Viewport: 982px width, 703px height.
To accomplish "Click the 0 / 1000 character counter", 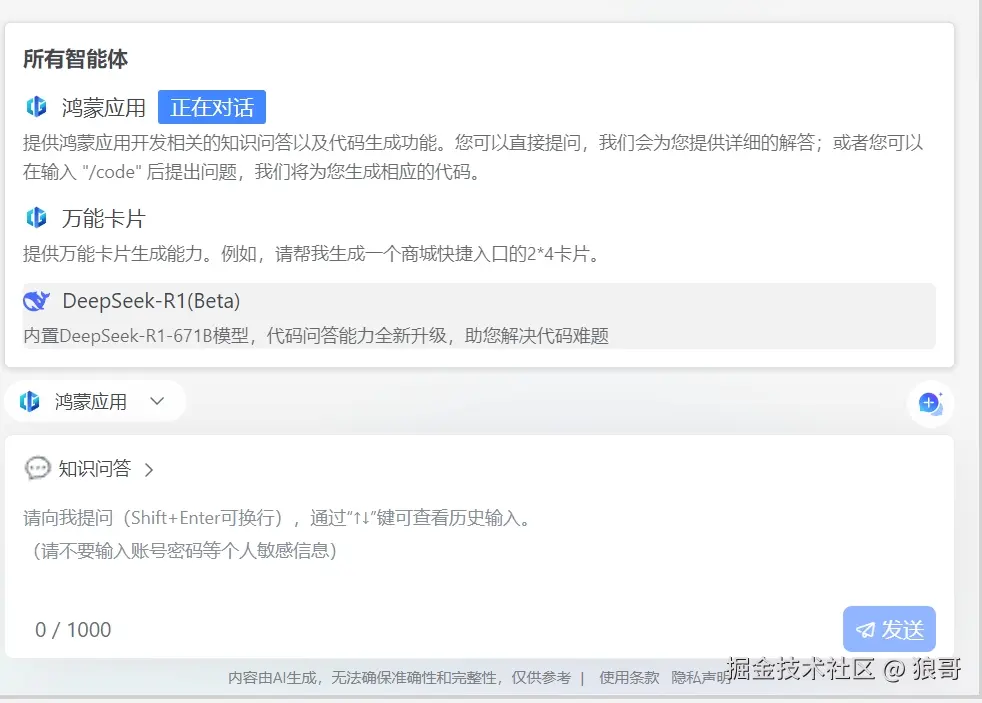I will pos(73,630).
